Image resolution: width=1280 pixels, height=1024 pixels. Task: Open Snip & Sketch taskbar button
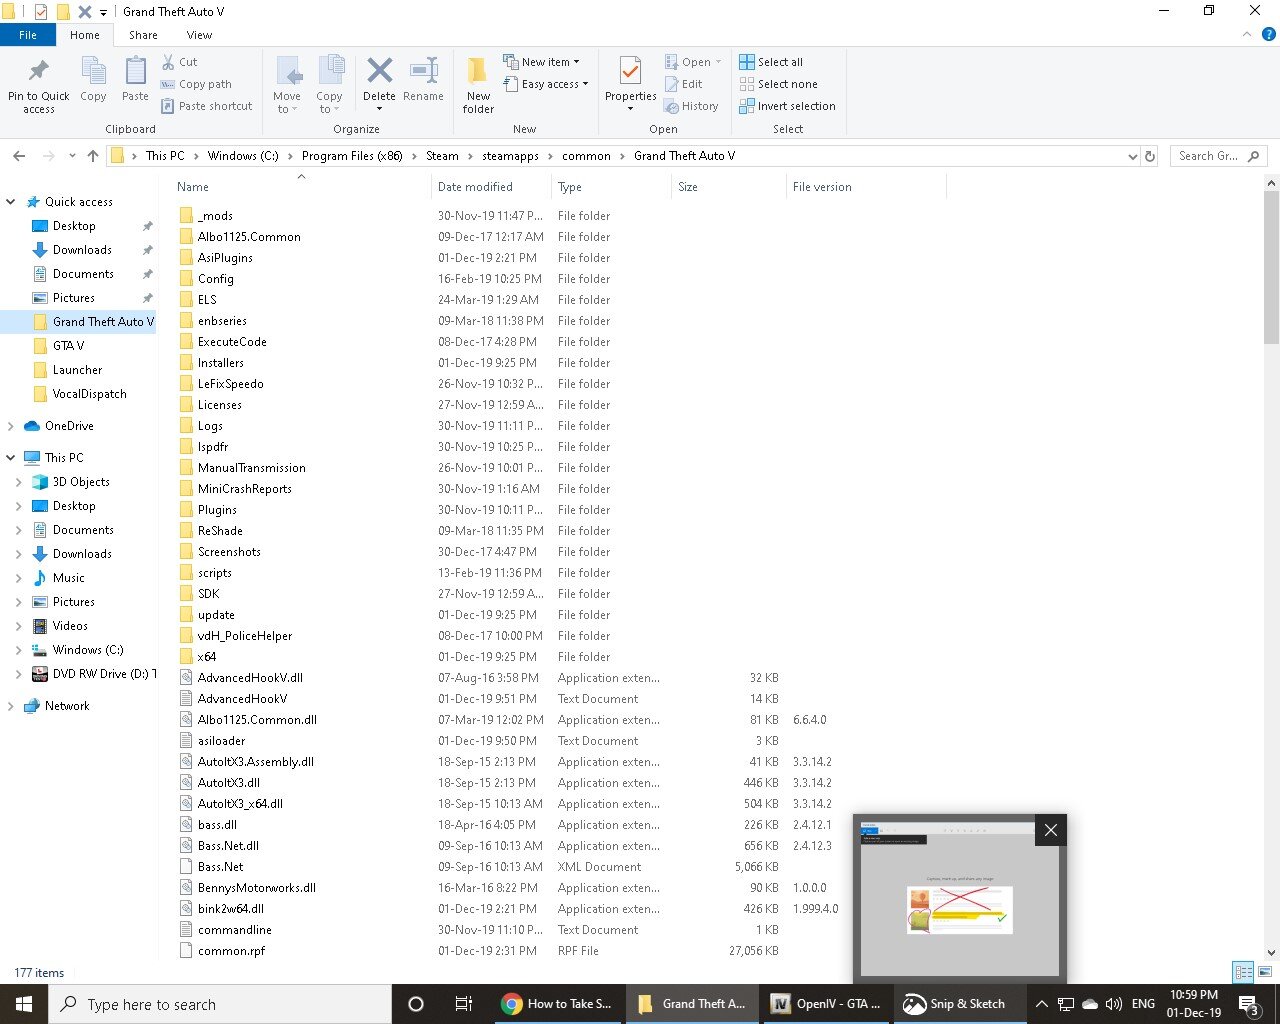pos(960,1004)
